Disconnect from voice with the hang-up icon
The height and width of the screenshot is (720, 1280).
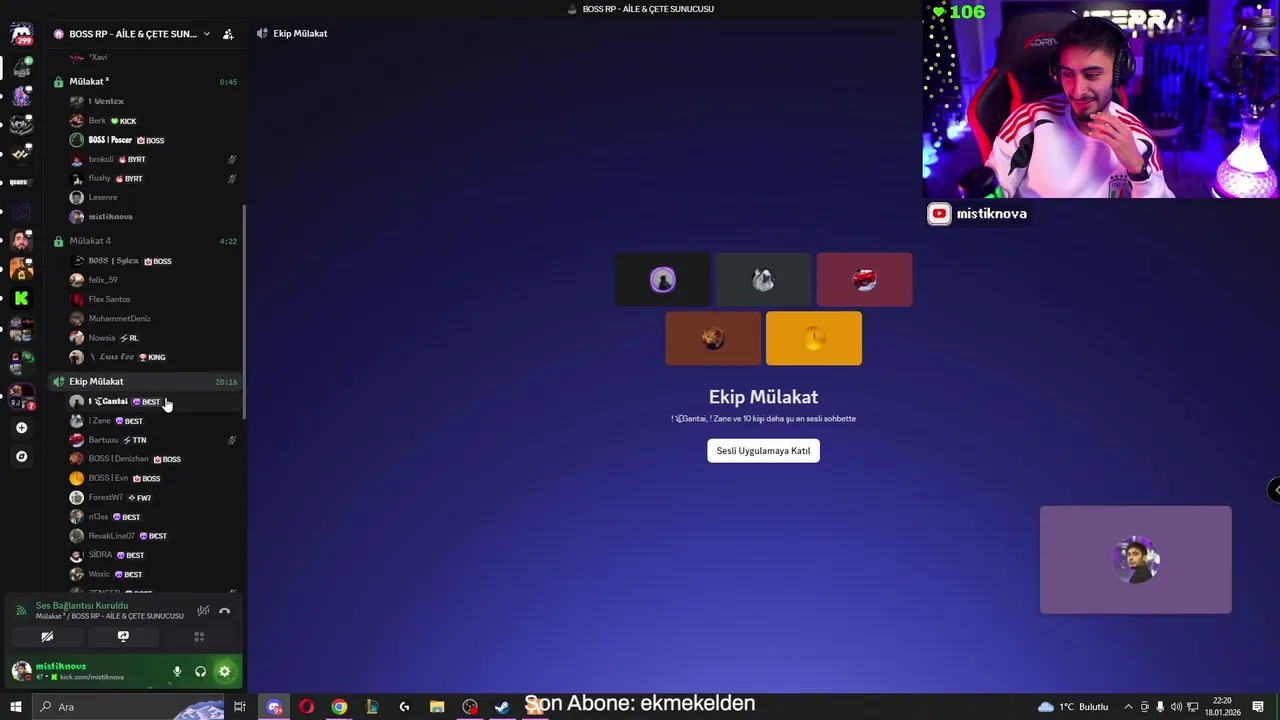click(225, 611)
